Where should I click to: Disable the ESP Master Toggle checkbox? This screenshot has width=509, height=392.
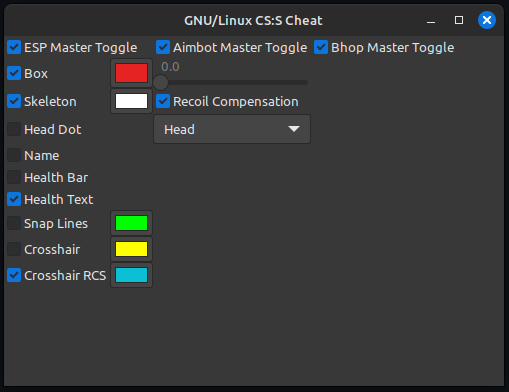14,47
